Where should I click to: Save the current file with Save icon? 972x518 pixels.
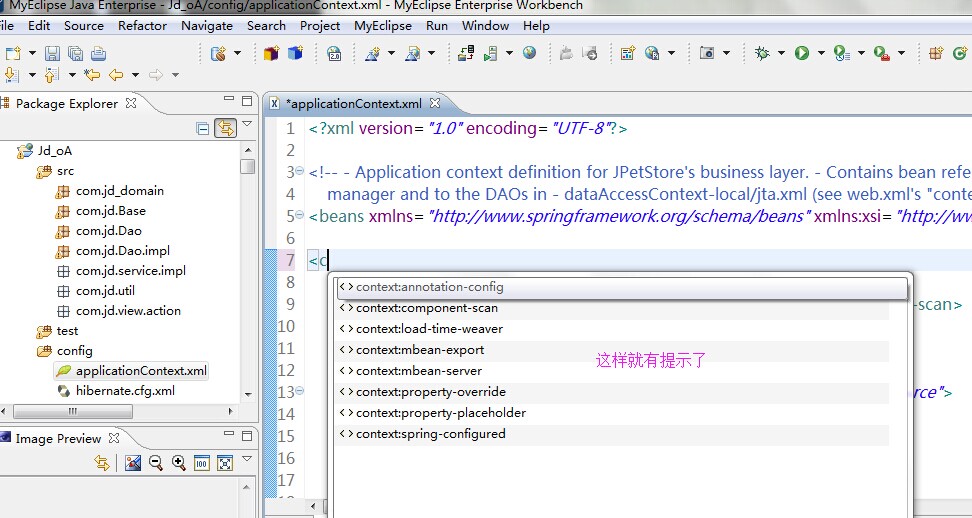coord(53,53)
